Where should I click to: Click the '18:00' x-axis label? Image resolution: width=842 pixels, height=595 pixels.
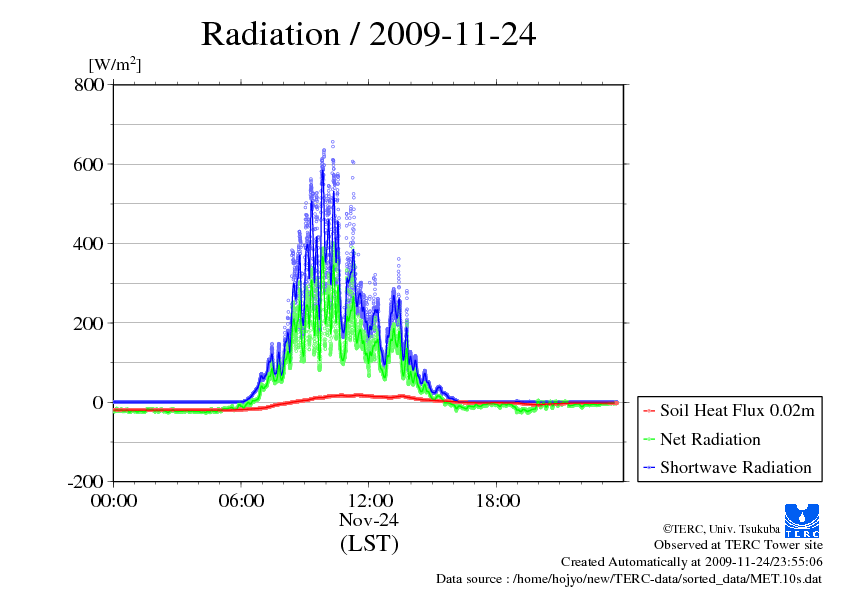click(x=497, y=501)
